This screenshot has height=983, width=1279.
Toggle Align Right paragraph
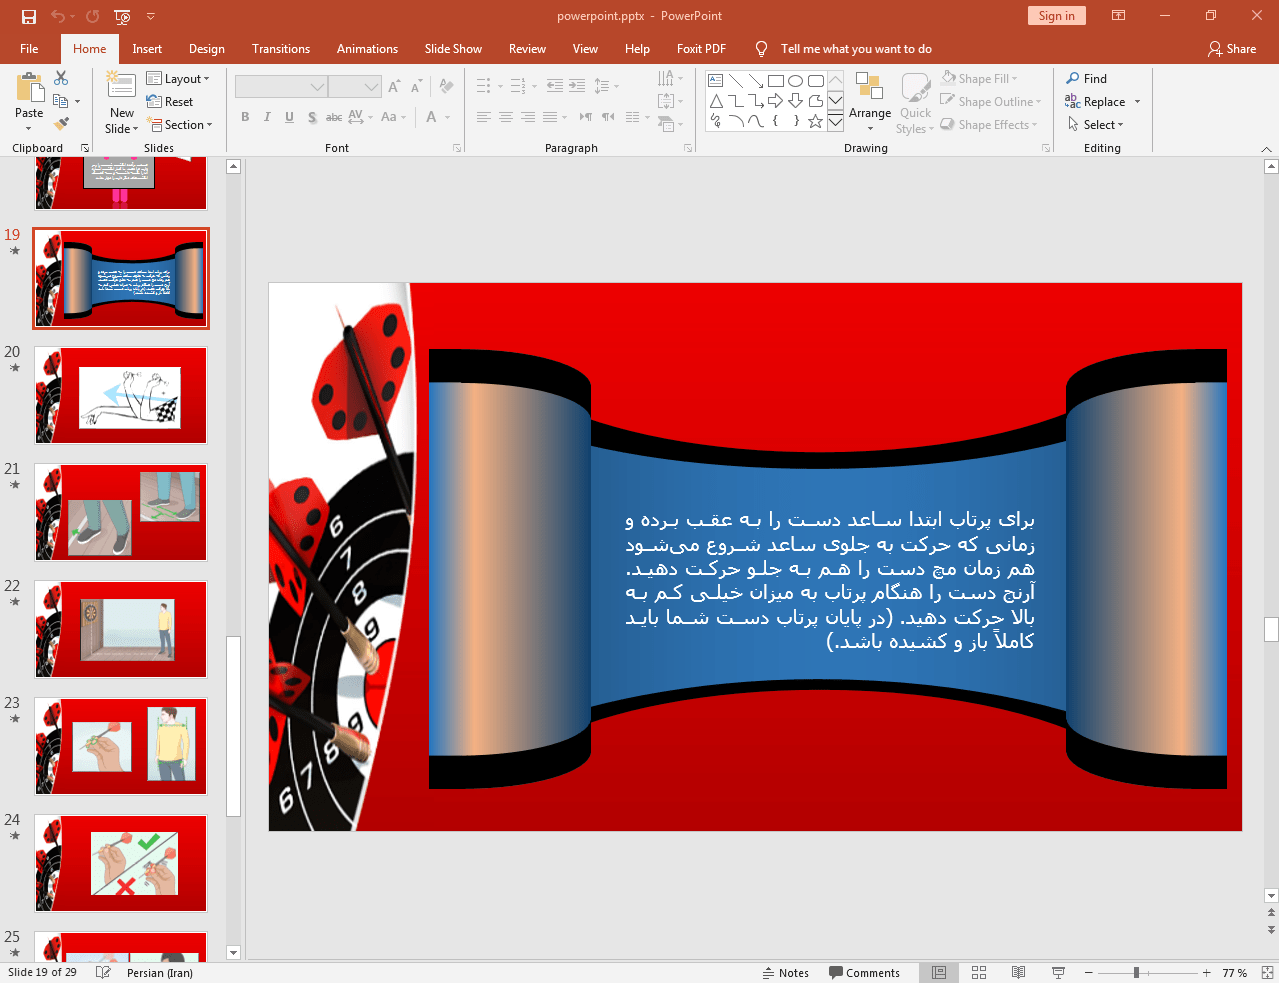tap(527, 117)
